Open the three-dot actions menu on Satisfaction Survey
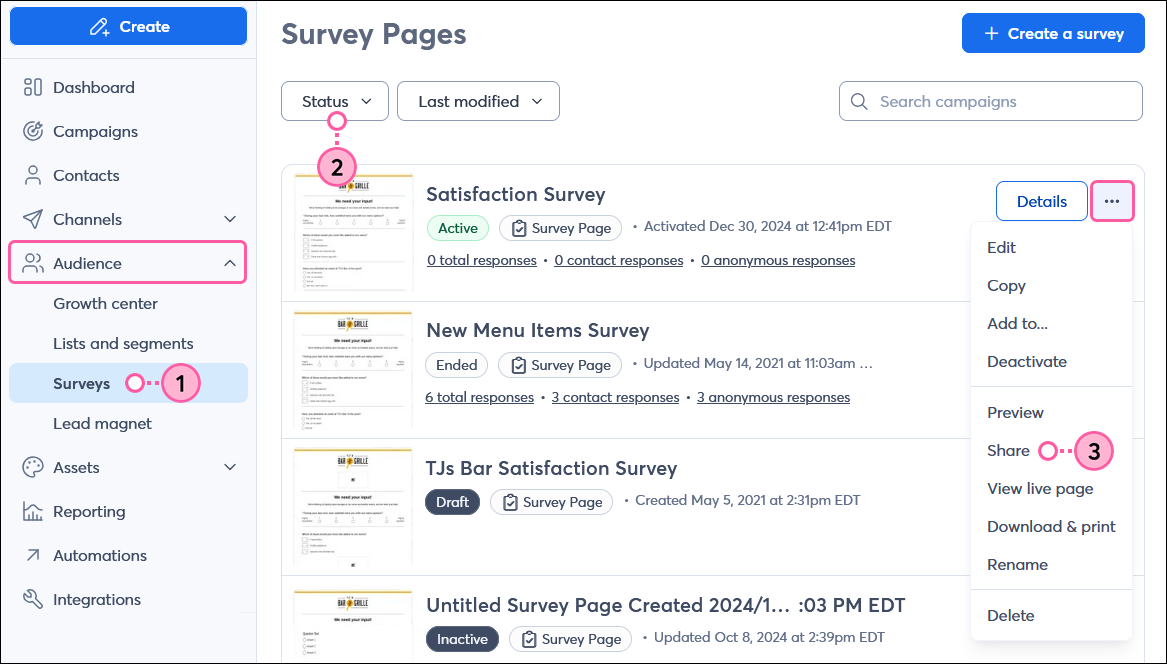Viewport: 1167px width, 664px height. 1112,201
